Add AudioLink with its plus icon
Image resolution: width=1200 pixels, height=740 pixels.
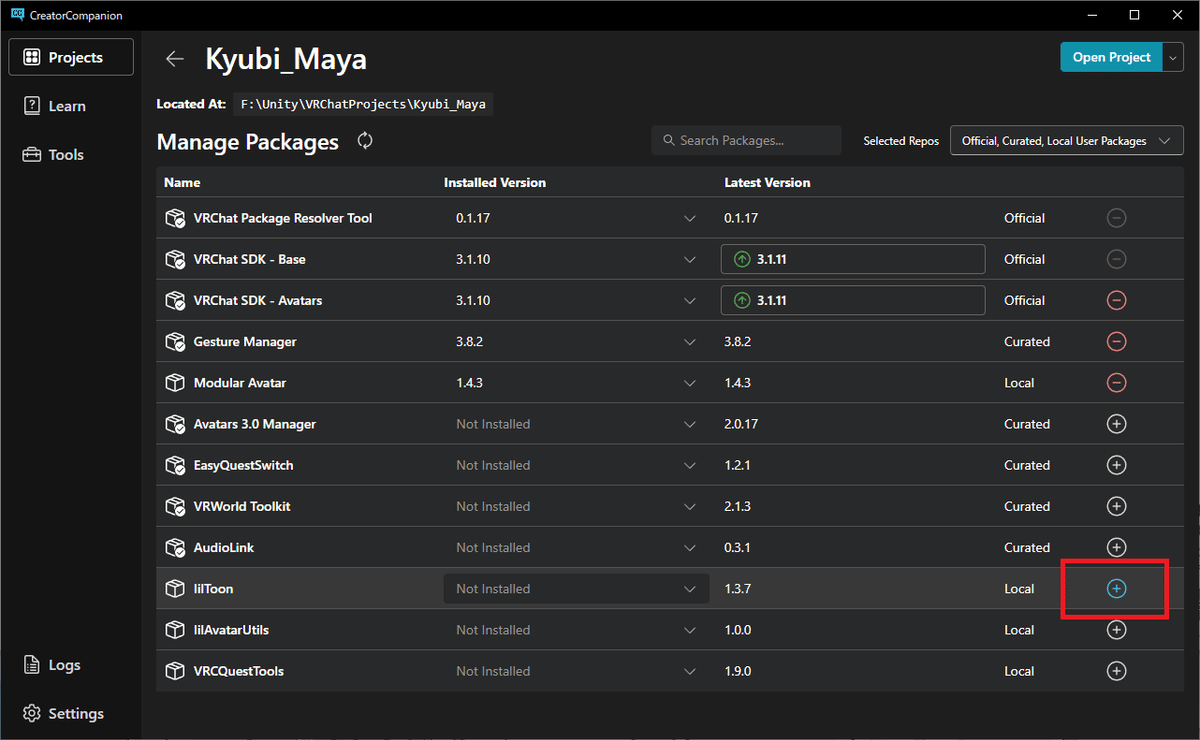coord(1117,547)
